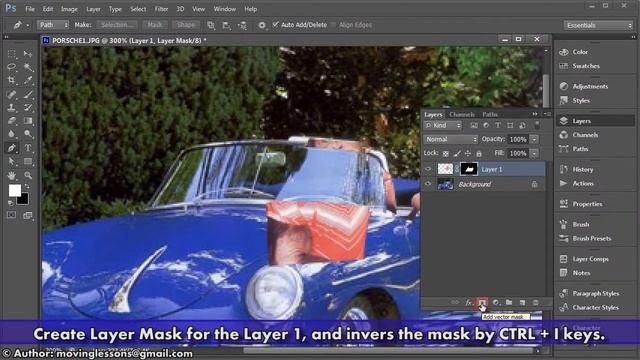Select the Move tool

click(28, 54)
